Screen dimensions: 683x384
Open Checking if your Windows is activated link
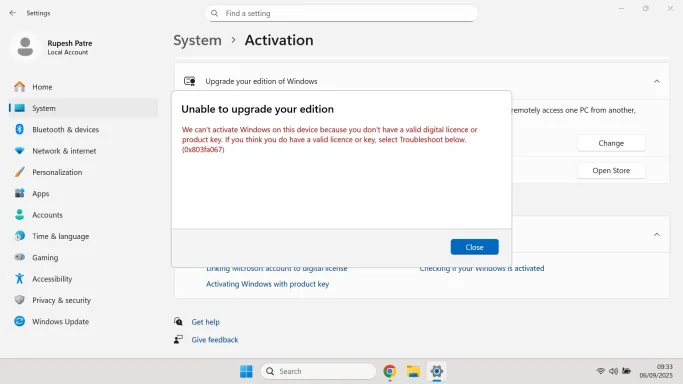(482, 269)
